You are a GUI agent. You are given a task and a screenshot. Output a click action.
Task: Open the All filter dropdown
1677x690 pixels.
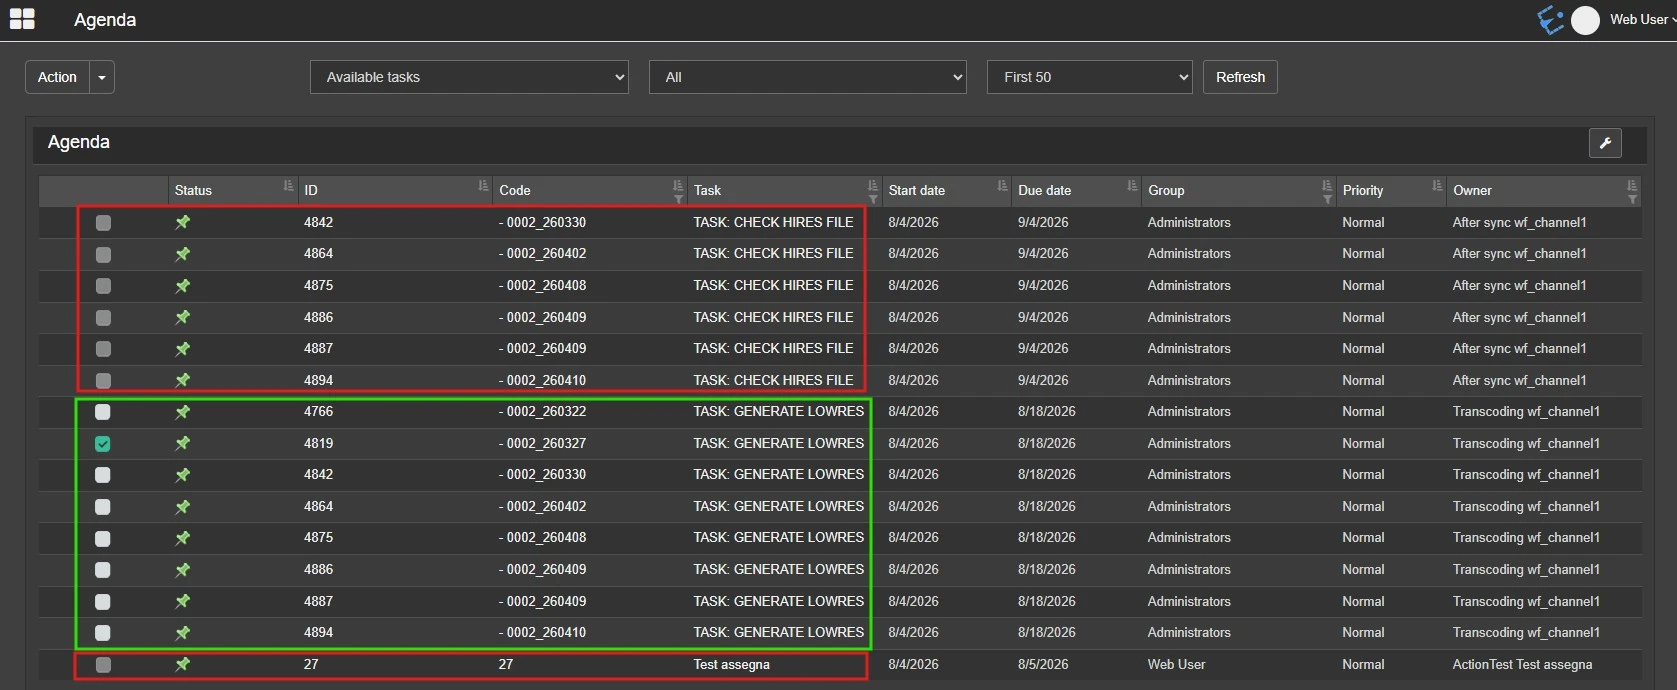(x=808, y=77)
